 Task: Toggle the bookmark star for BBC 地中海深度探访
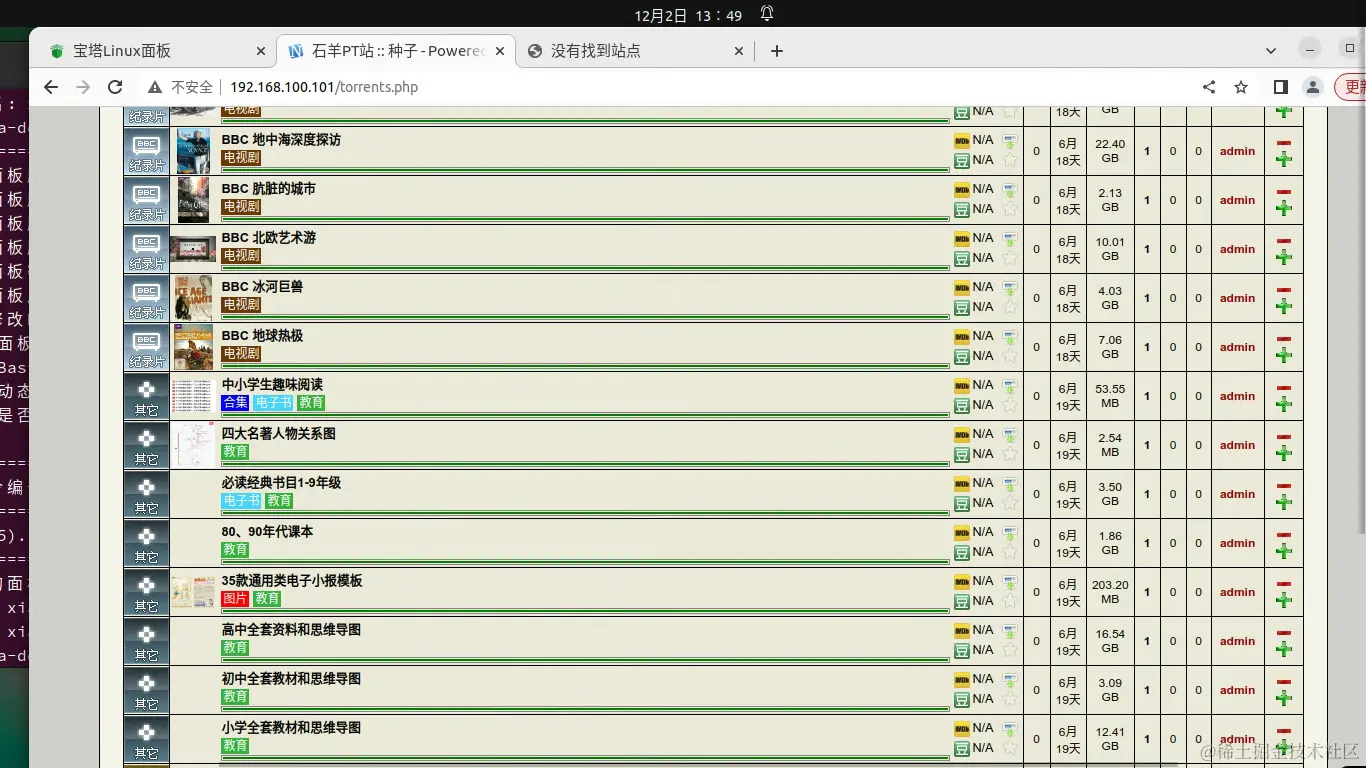tap(1010, 159)
